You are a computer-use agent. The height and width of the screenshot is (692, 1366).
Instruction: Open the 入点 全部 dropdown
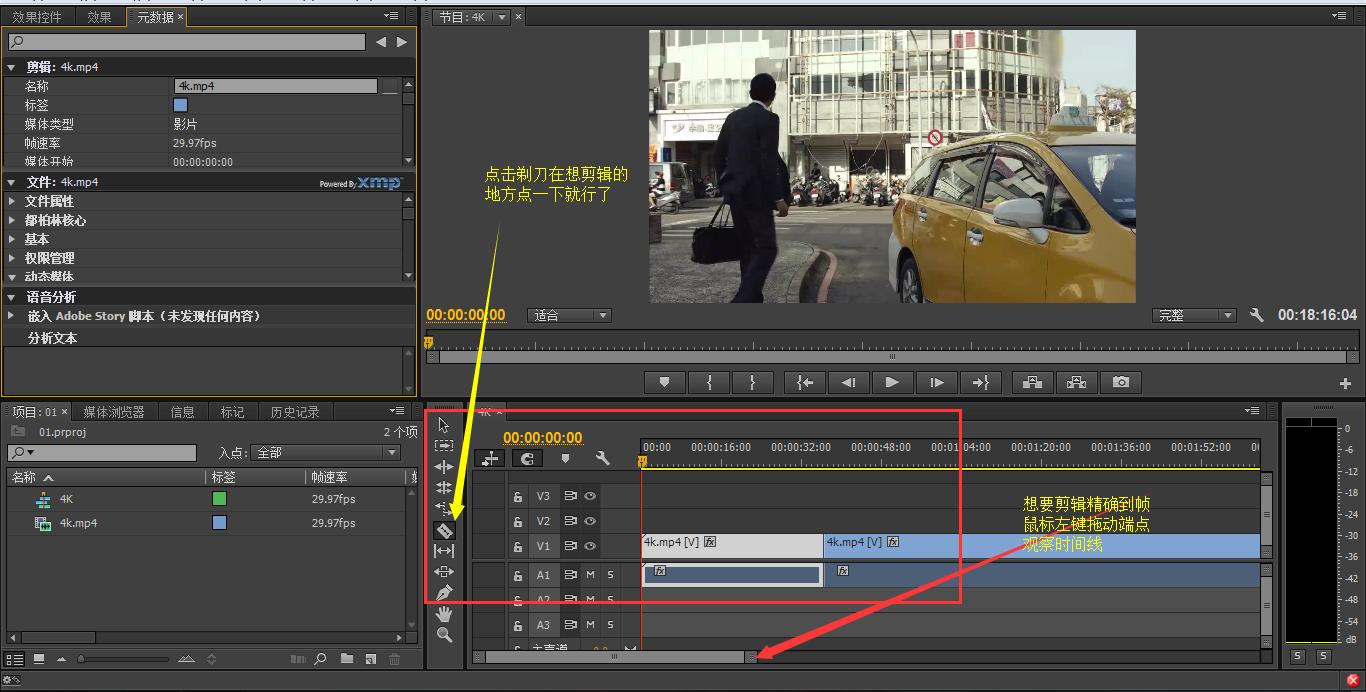point(325,453)
